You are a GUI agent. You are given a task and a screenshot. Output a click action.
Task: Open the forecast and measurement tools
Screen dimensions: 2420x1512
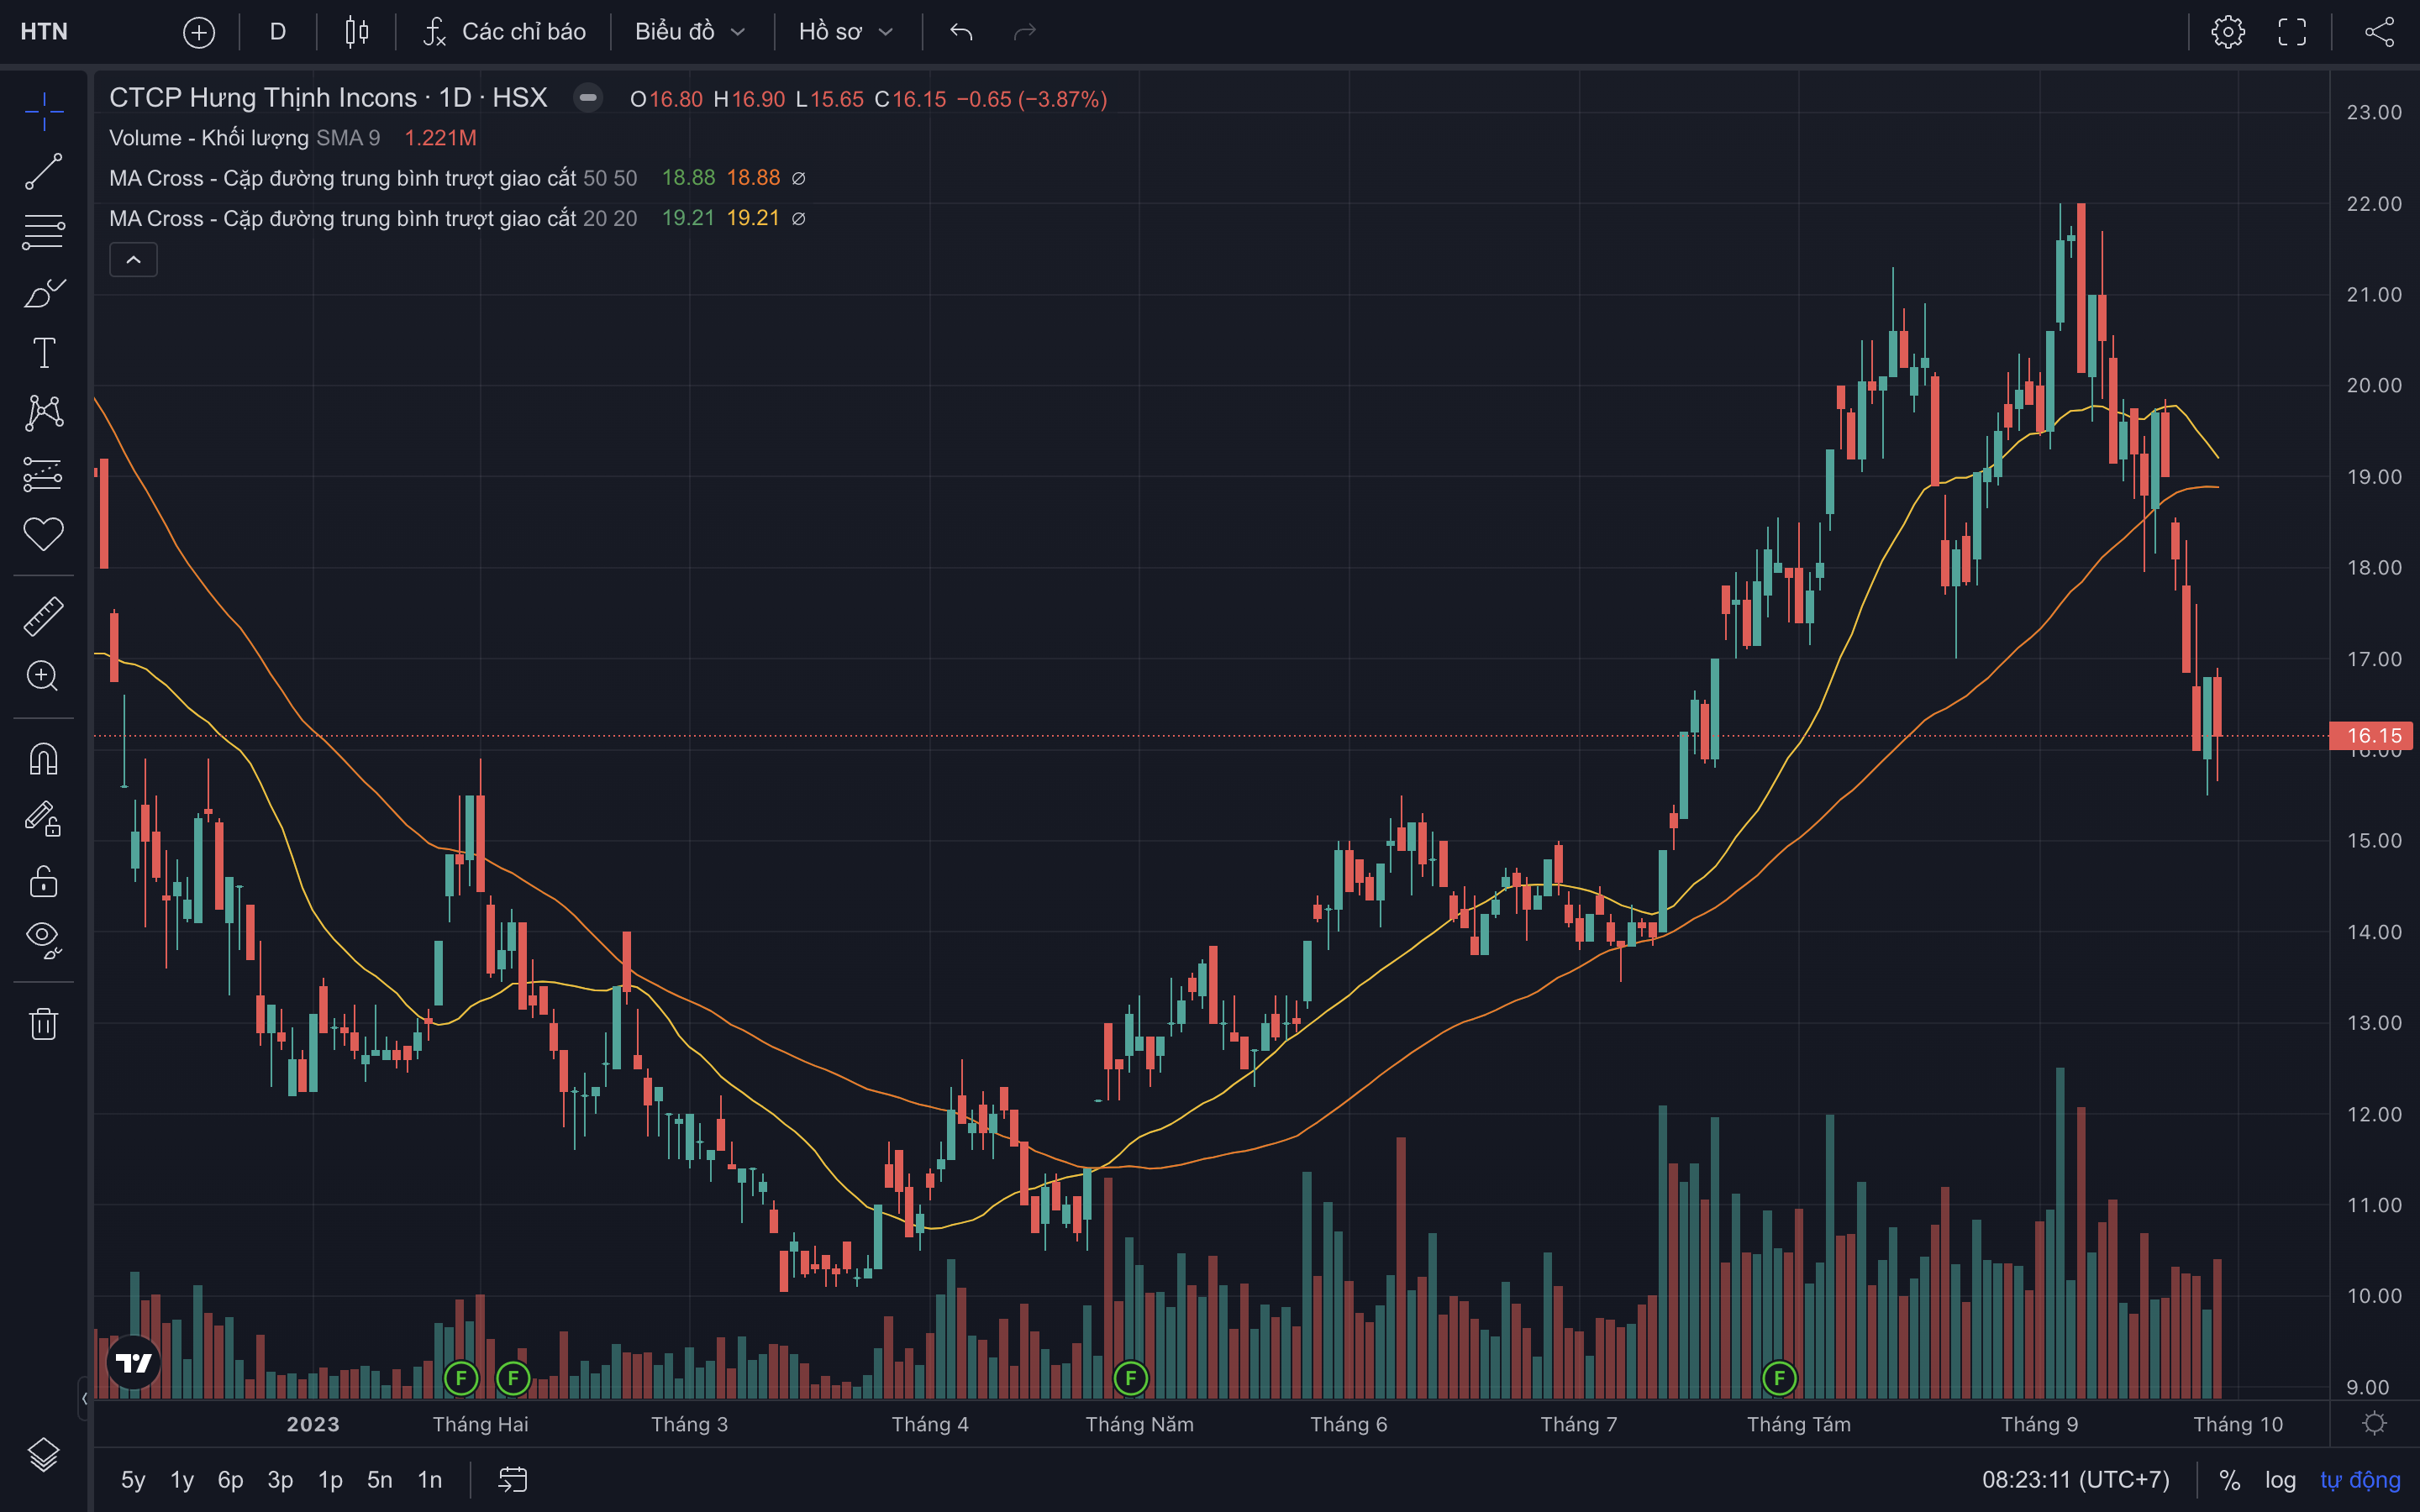[x=44, y=474]
